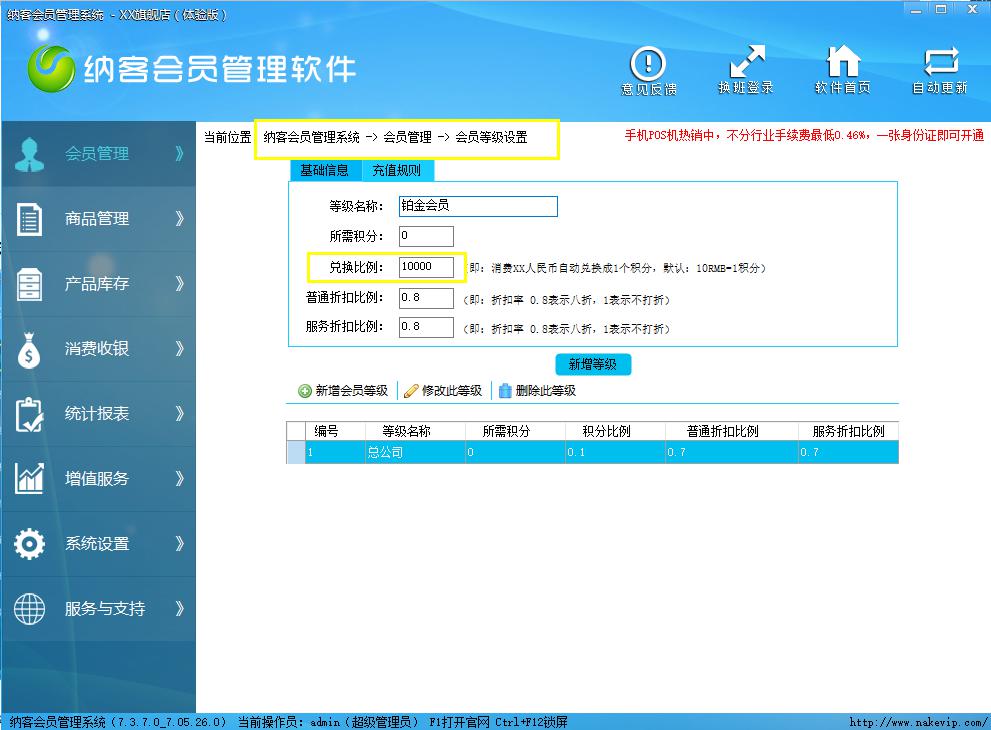The width and height of the screenshot is (991, 730).
Task: Click the 换班登录 shift login icon
Action: [x=746, y=62]
